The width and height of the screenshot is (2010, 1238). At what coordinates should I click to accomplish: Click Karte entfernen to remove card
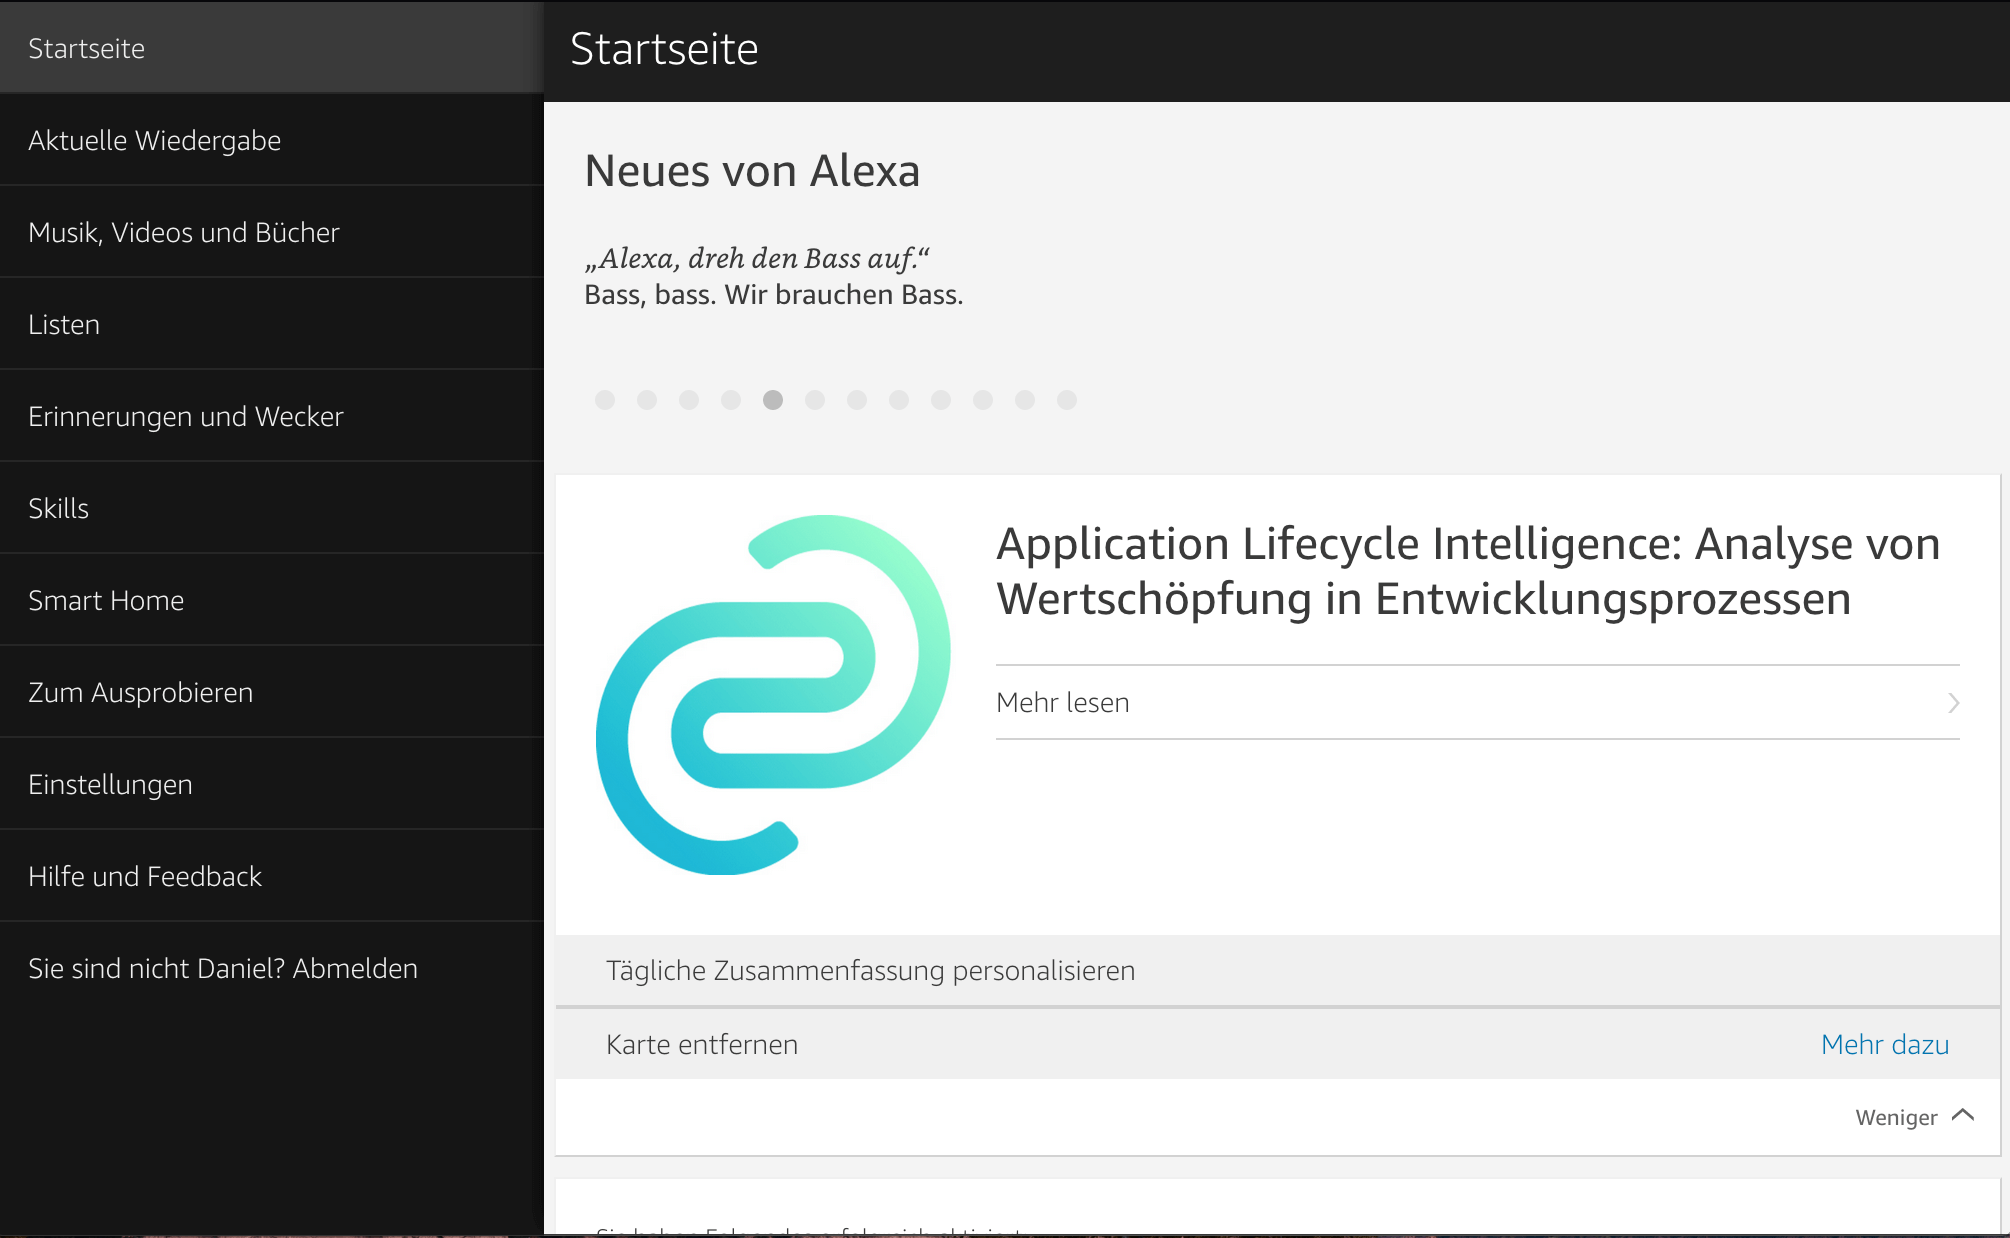702,1044
